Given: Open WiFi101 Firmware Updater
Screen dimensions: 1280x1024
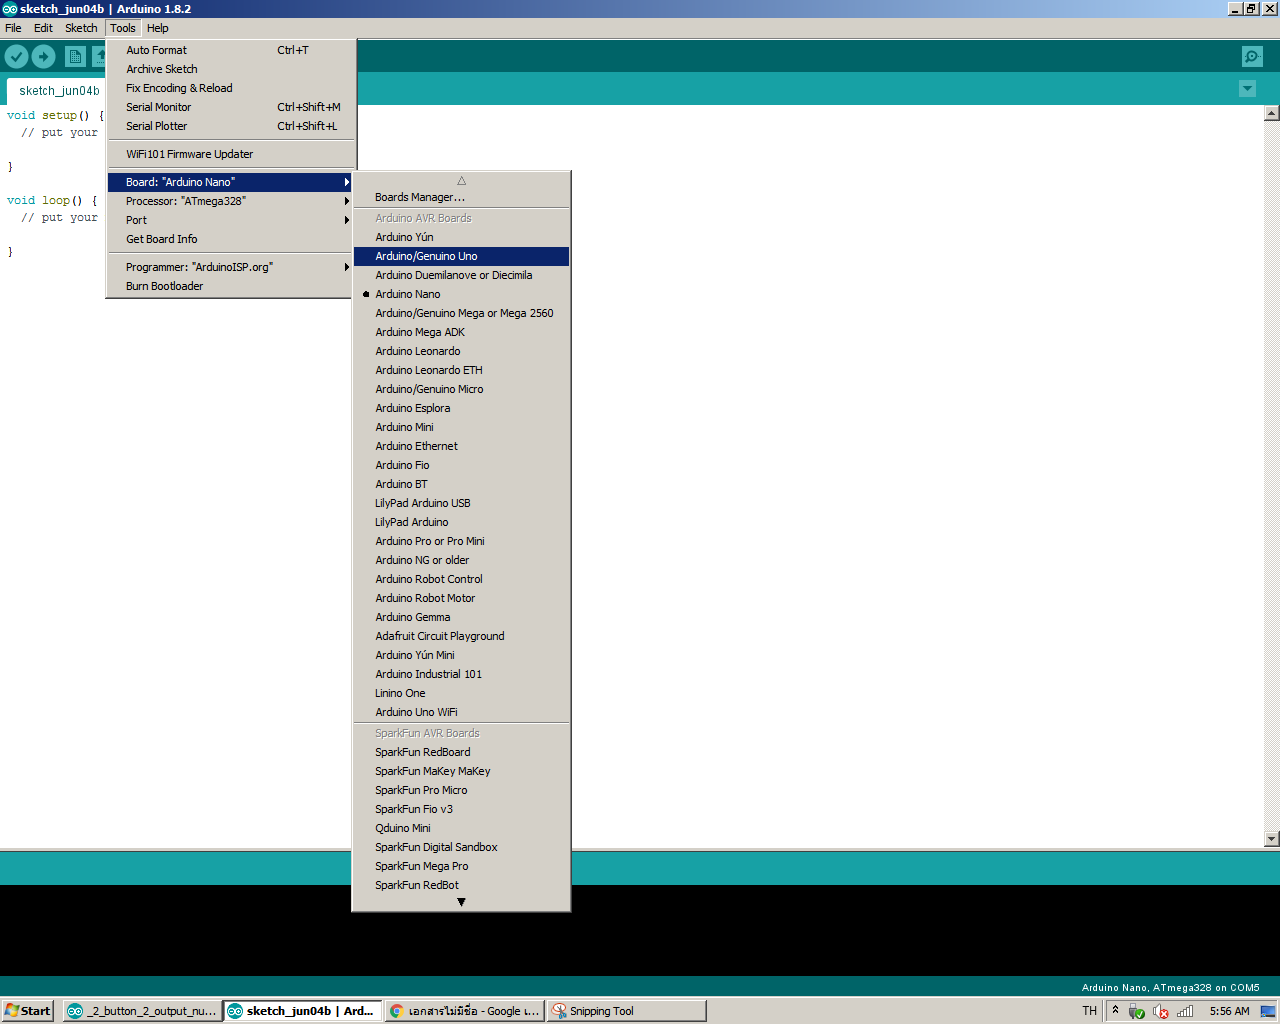Looking at the screenshot, I should pyautogui.click(x=231, y=154).
